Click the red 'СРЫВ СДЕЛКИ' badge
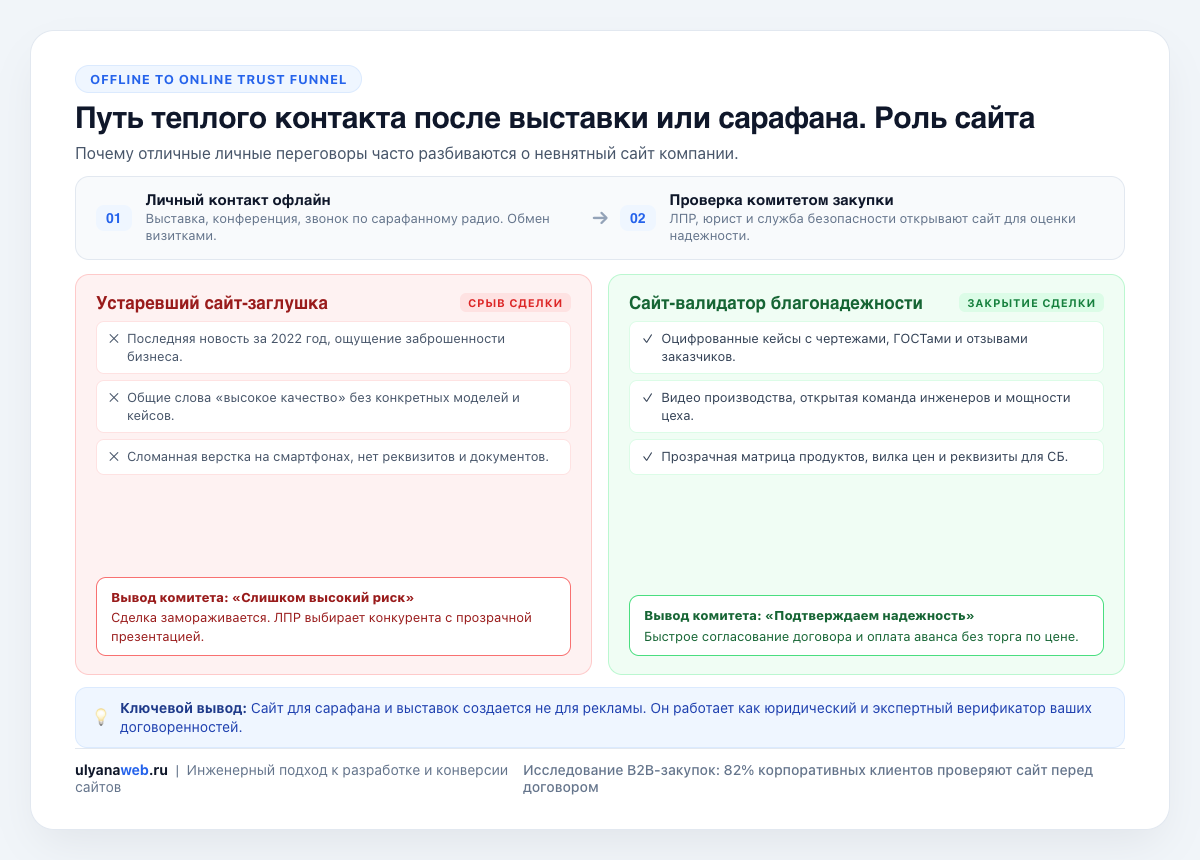Image resolution: width=1200 pixels, height=860 pixels. click(x=515, y=303)
